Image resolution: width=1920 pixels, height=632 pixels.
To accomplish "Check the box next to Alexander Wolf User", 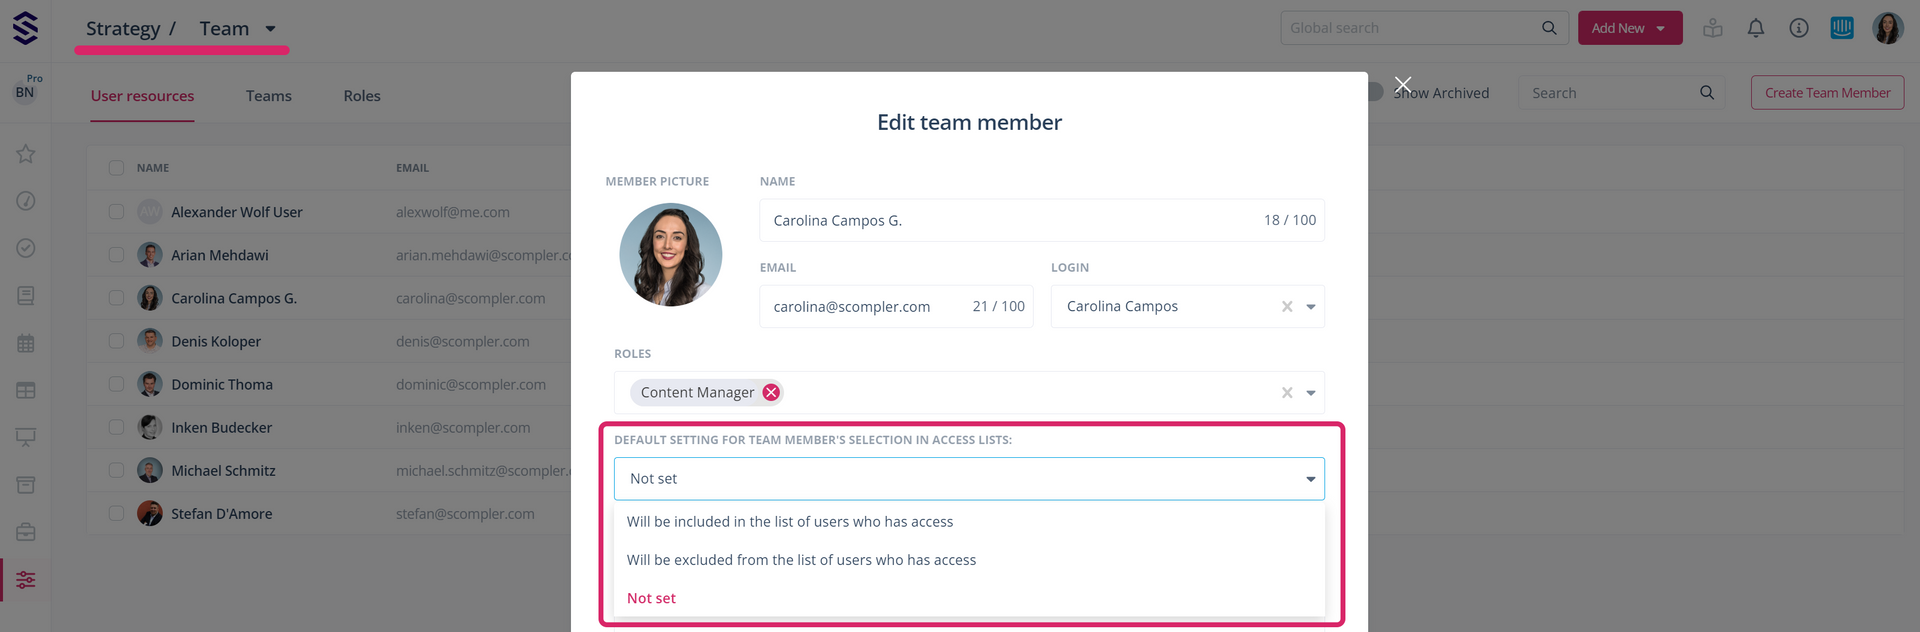I will (x=117, y=212).
